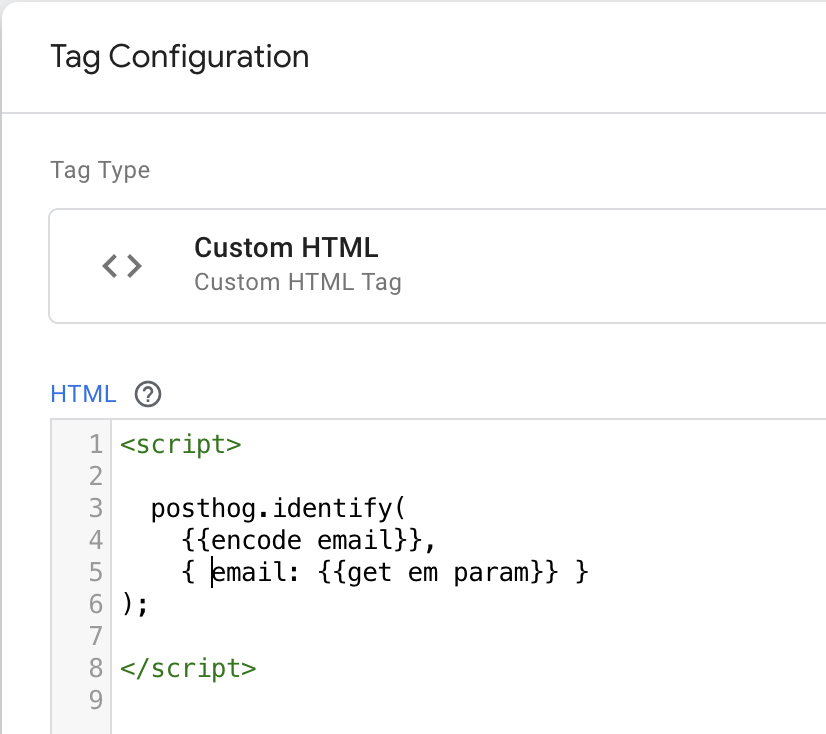Click the closing ); on line 6
826x734 pixels.
134,604
